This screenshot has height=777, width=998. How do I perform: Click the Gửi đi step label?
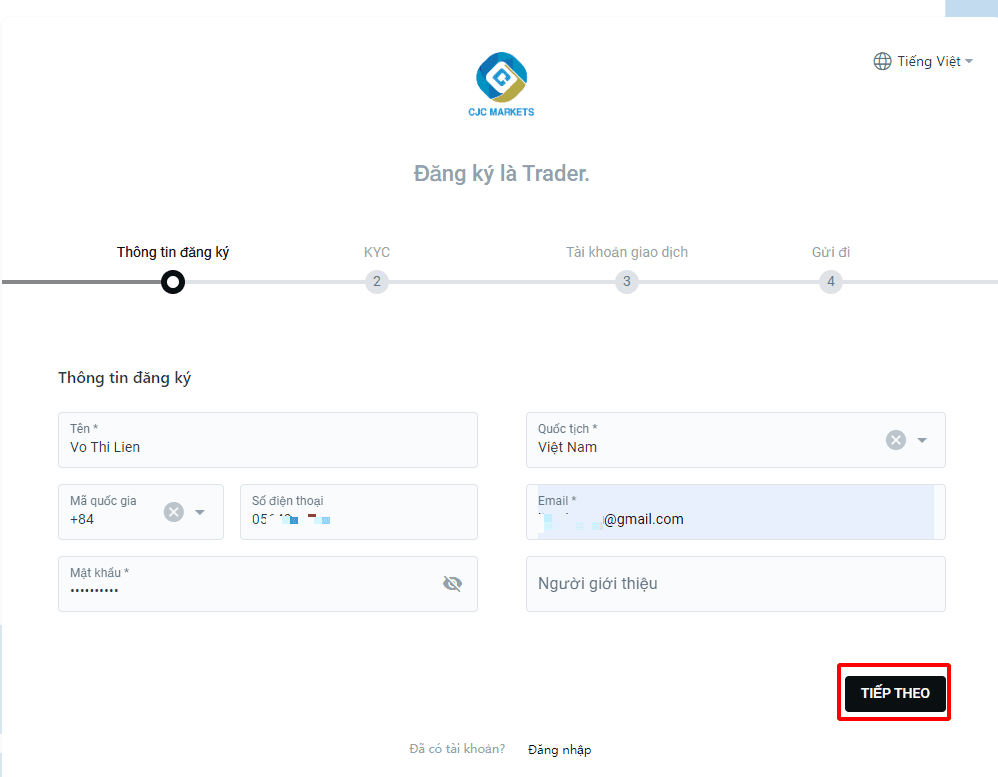pos(831,252)
